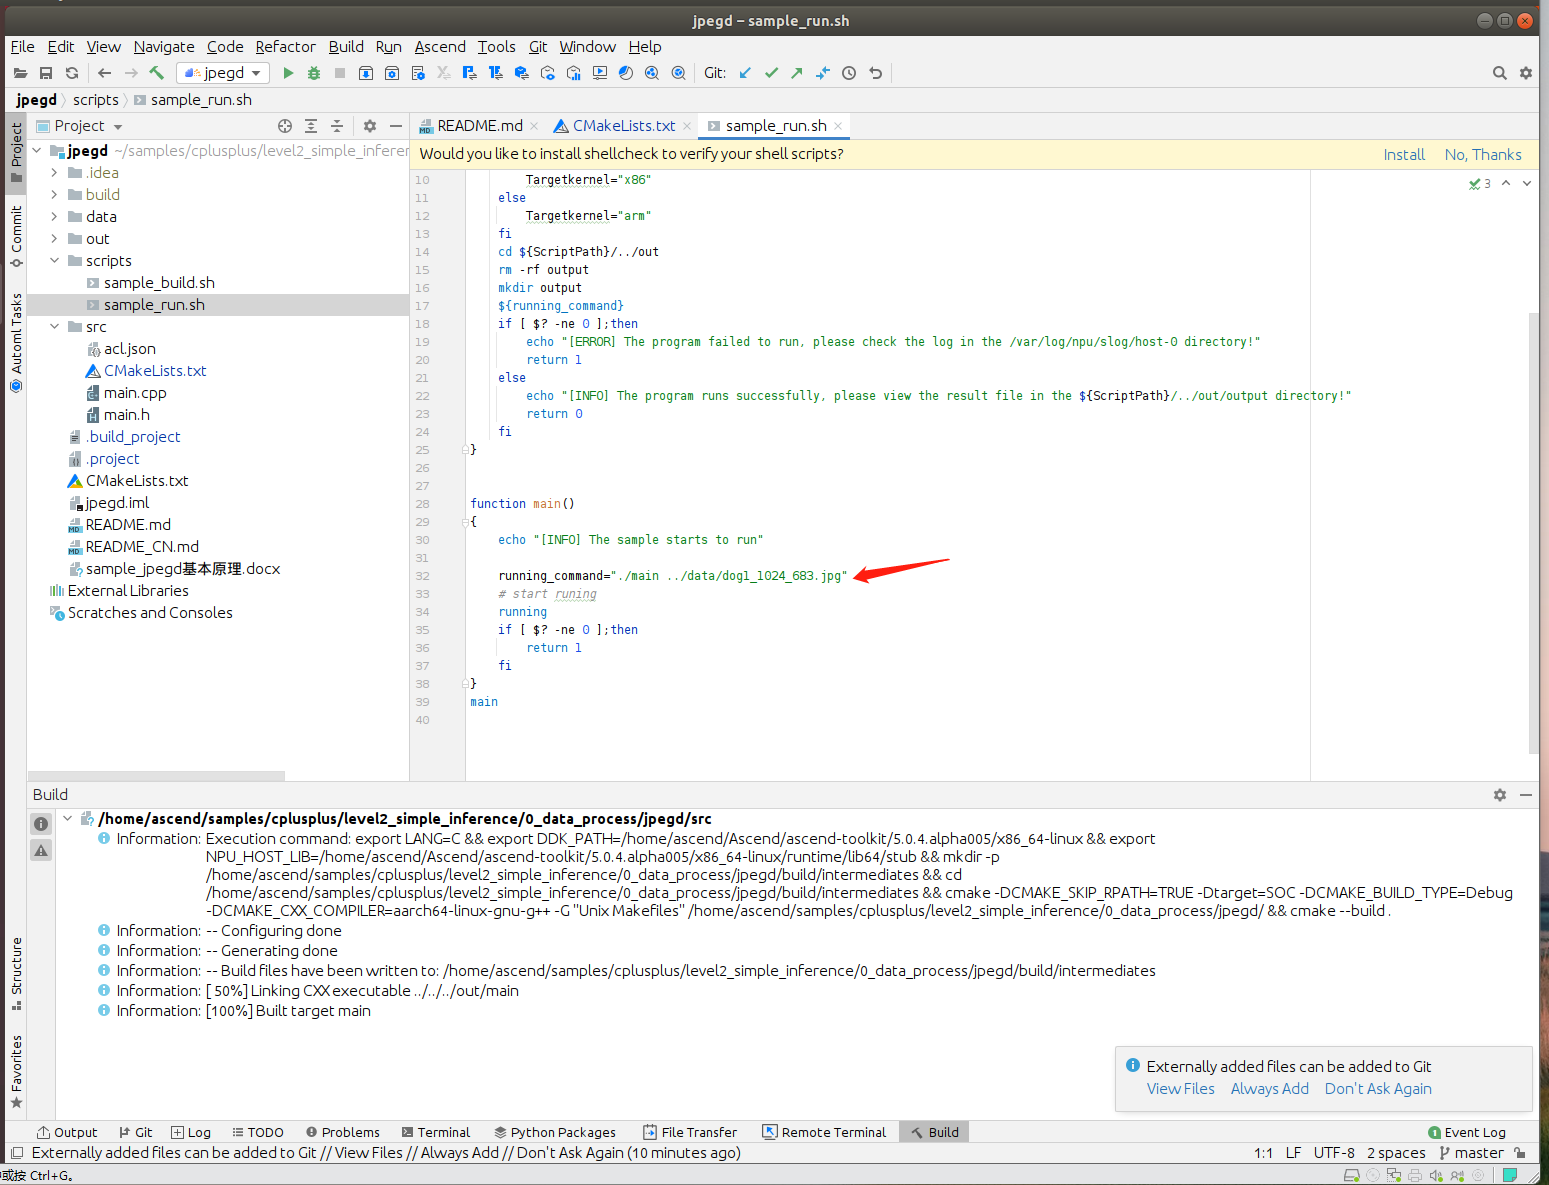Open the jpegd run configuration dropdown

[x=224, y=73]
